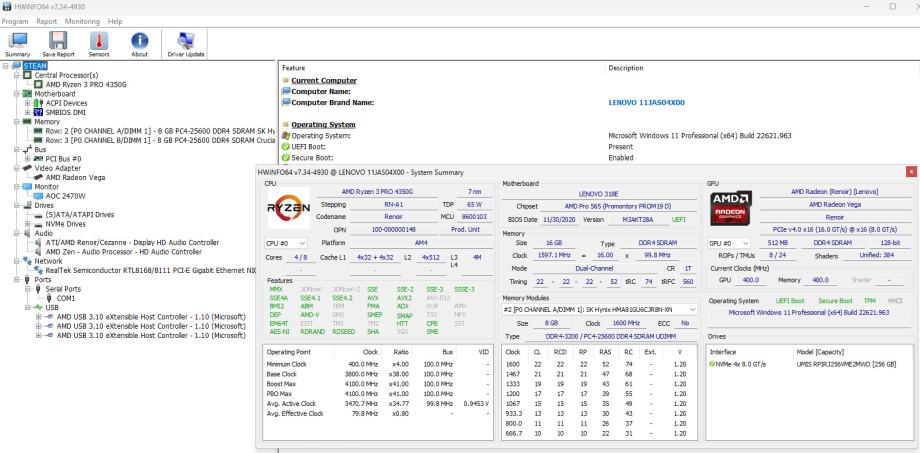This screenshot has height=453, width=920.
Task: Click the Audio speaker icon
Action: [28, 233]
